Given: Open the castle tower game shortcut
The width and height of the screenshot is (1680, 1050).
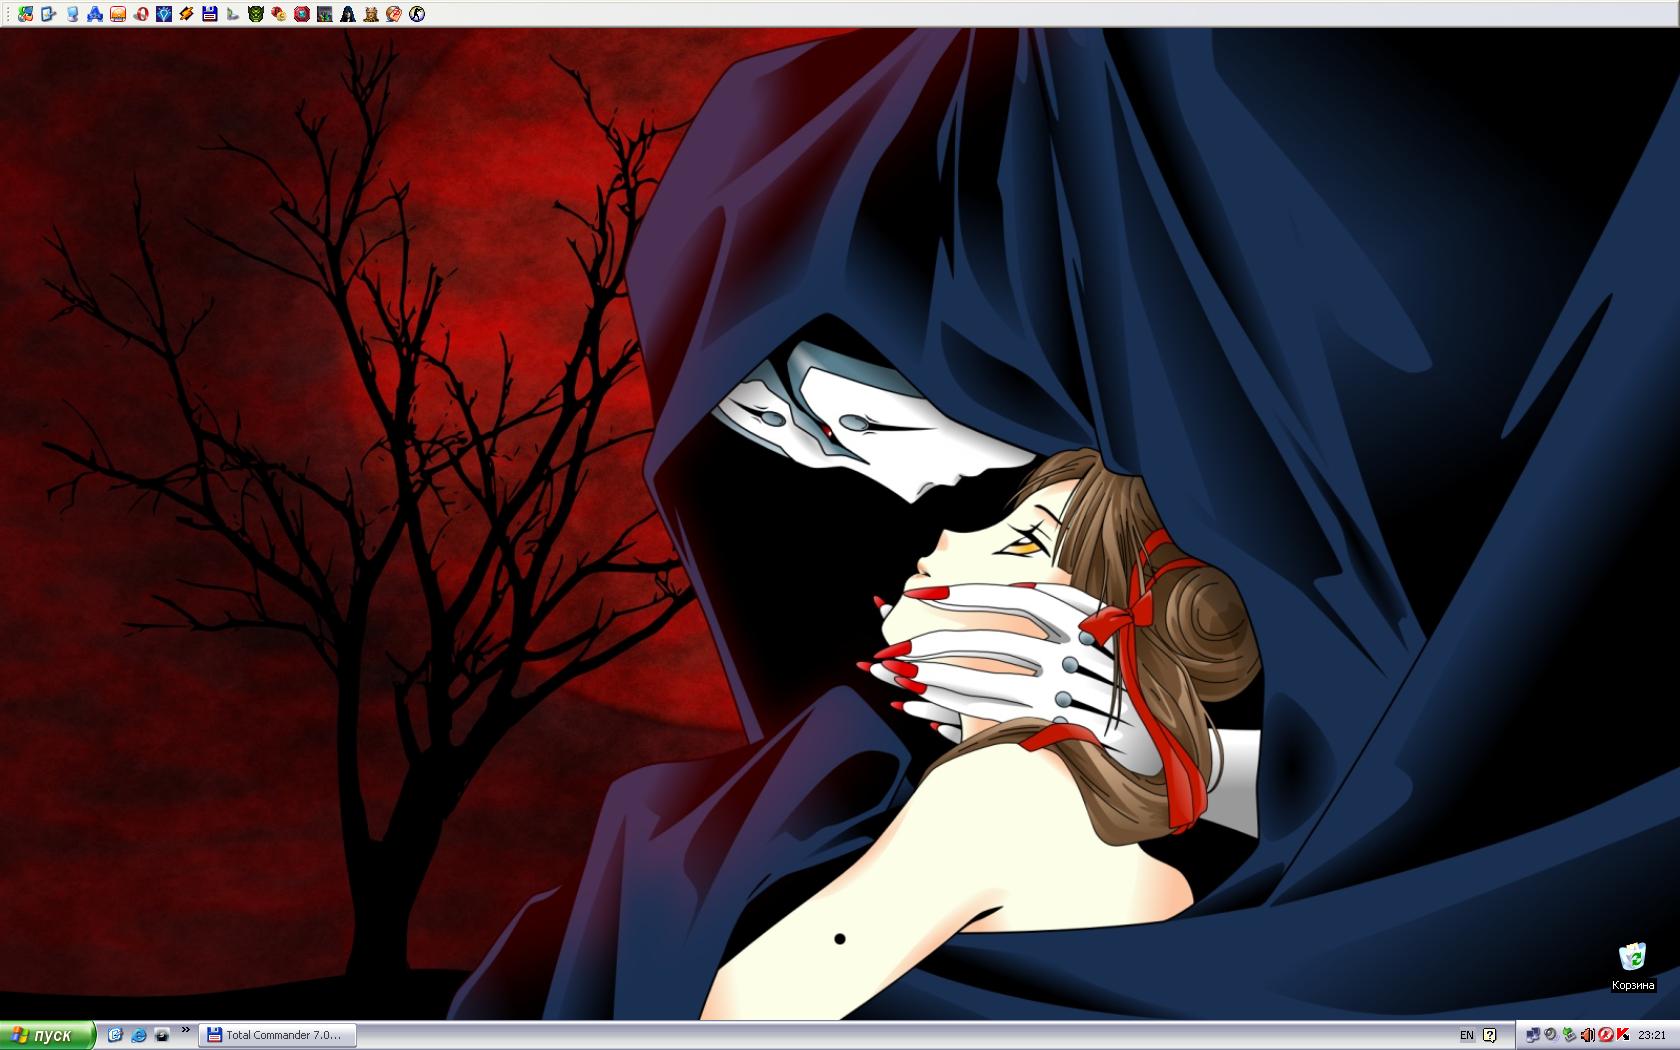Looking at the screenshot, I should (x=371, y=14).
